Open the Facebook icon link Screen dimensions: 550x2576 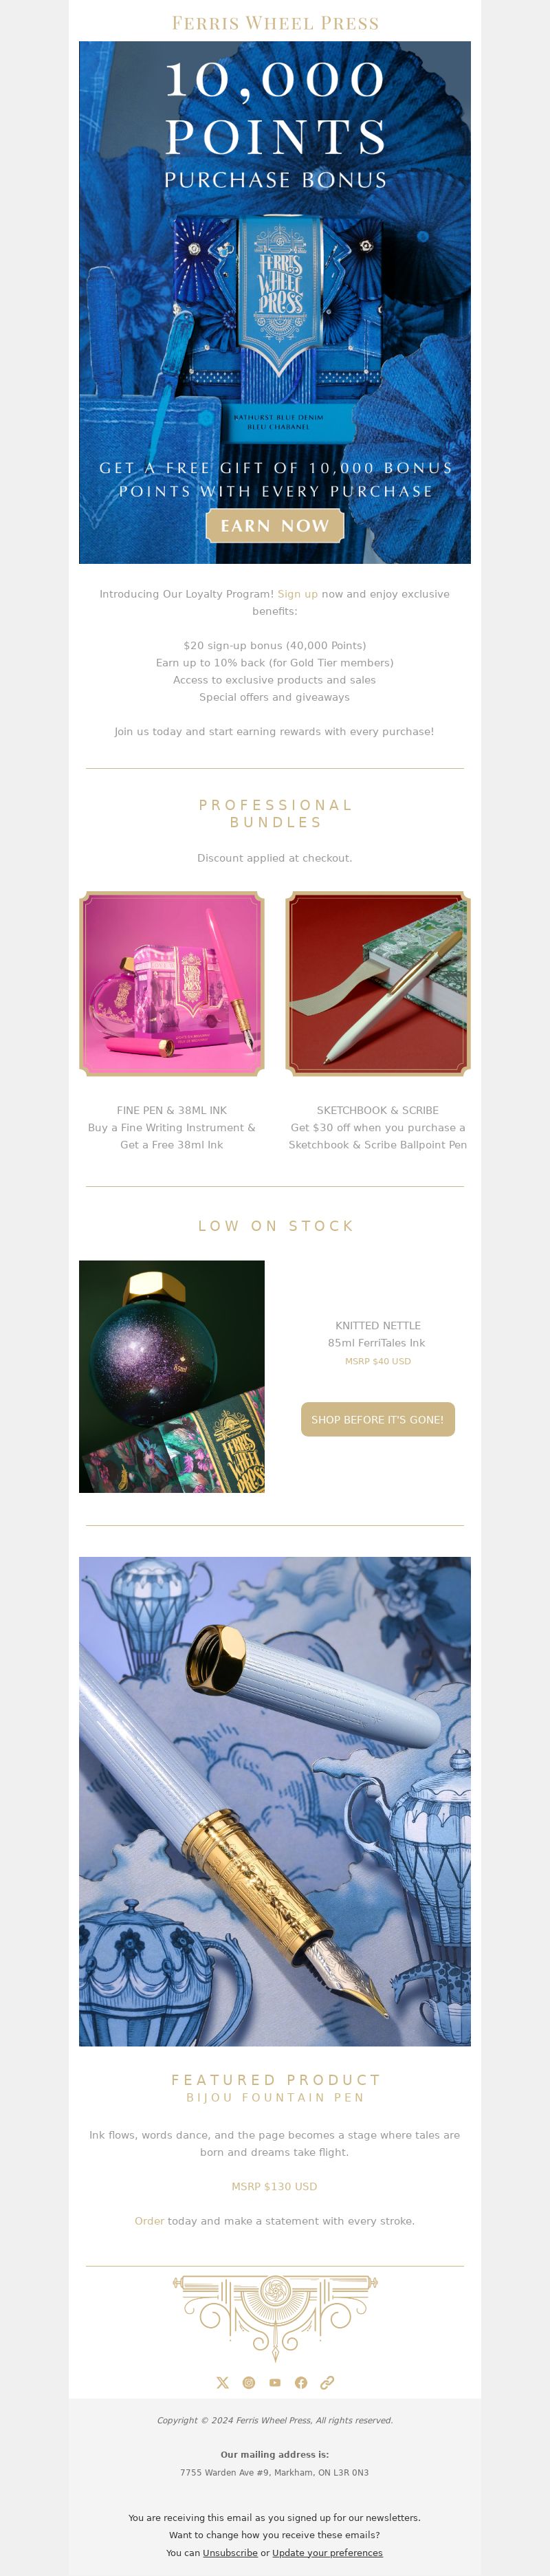coord(301,2383)
